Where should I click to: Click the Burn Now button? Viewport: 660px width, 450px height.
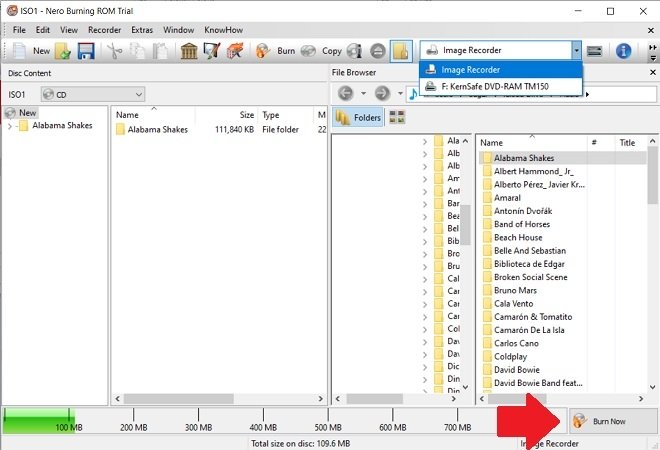[x=613, y=421]
